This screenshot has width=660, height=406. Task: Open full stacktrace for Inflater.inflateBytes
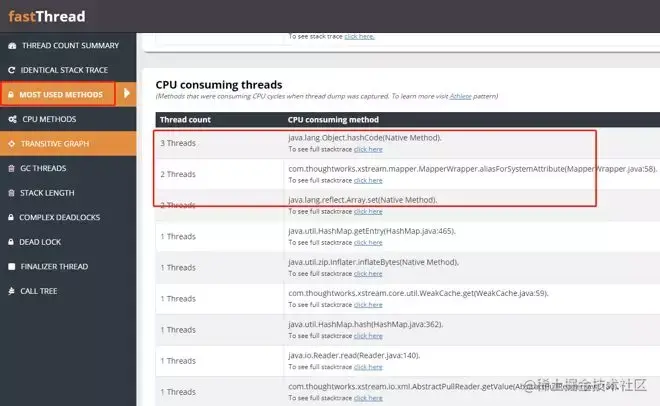368,274
